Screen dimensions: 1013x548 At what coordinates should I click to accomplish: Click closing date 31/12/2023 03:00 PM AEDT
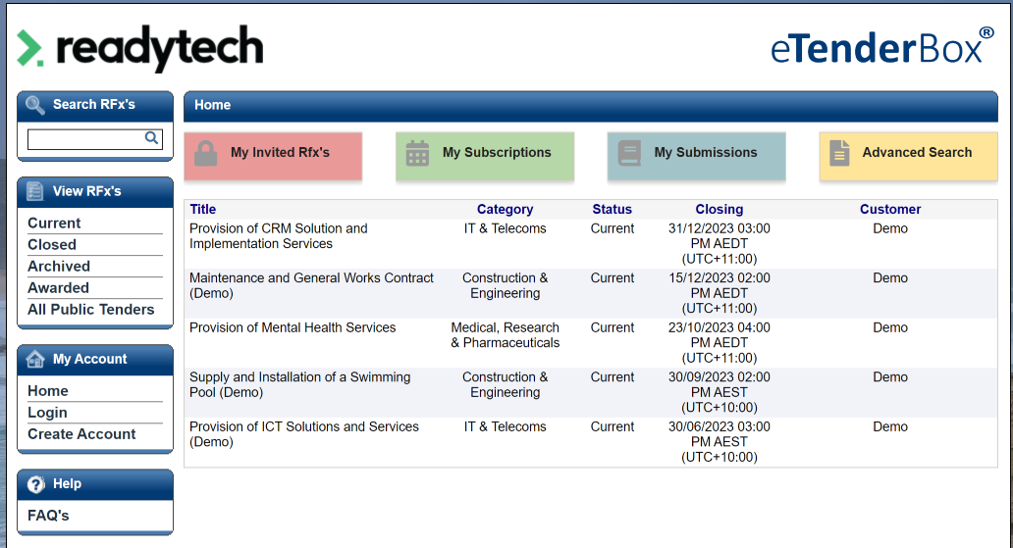(719, 244)
